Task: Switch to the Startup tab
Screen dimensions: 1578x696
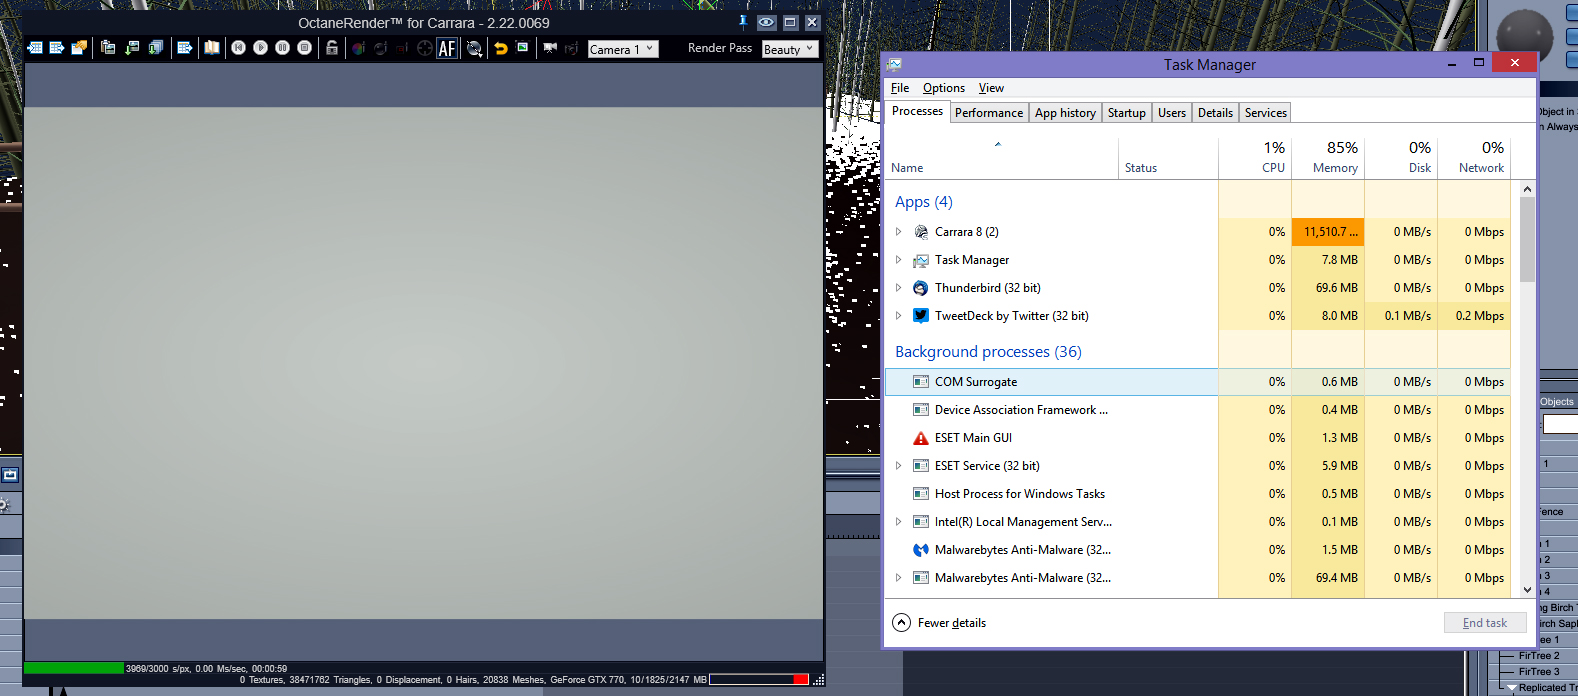Action: click(1127, 113)
